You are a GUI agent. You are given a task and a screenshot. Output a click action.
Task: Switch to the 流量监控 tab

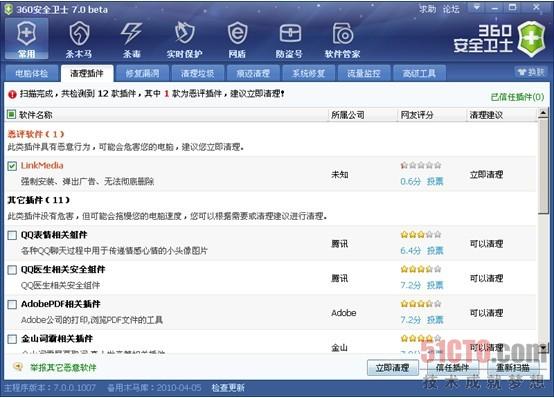[364, 73]
